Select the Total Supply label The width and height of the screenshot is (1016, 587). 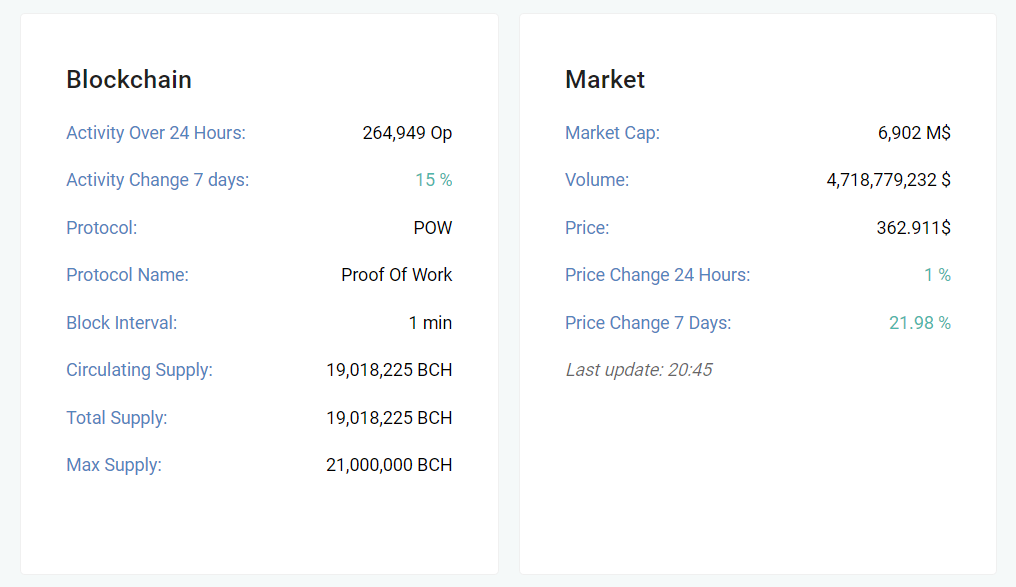click(x=117, y=418)
